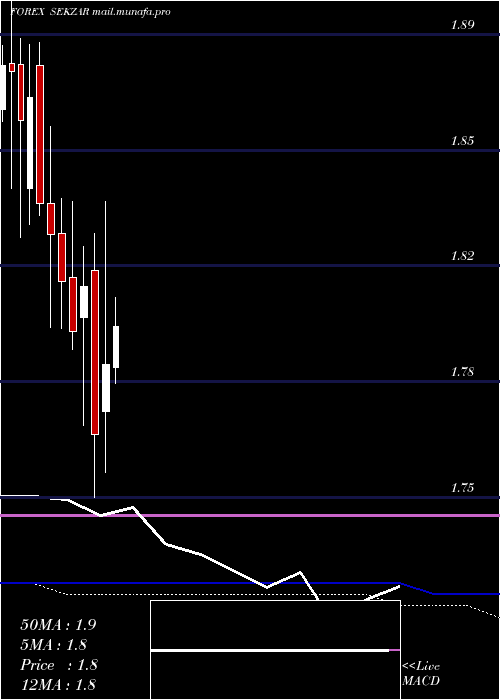Screen dimensions: 500x700
Task: Click the <<Live MACD label
Action: coord(421,674)
